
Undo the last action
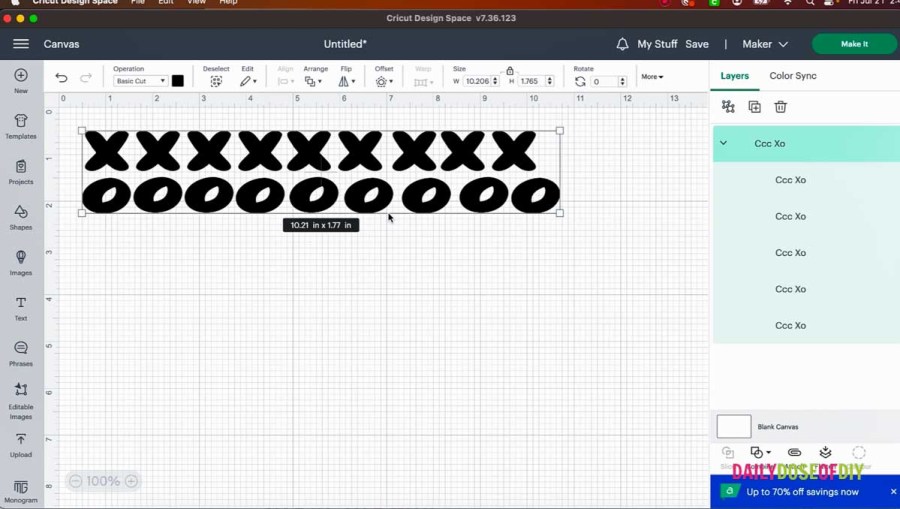coord(61,78)
